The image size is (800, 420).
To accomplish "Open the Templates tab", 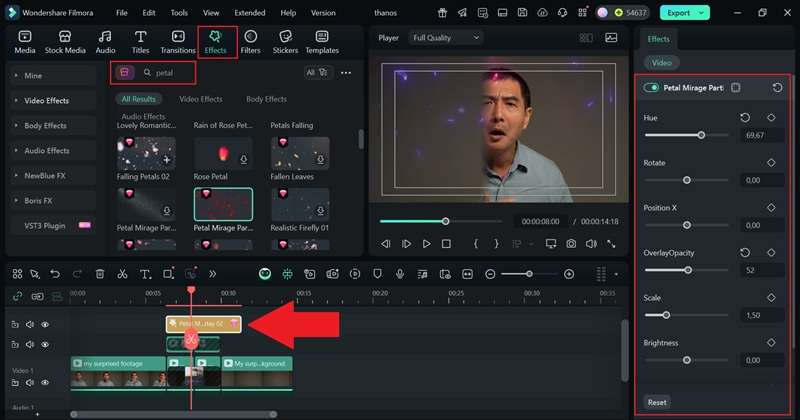I will coord(322,42).
